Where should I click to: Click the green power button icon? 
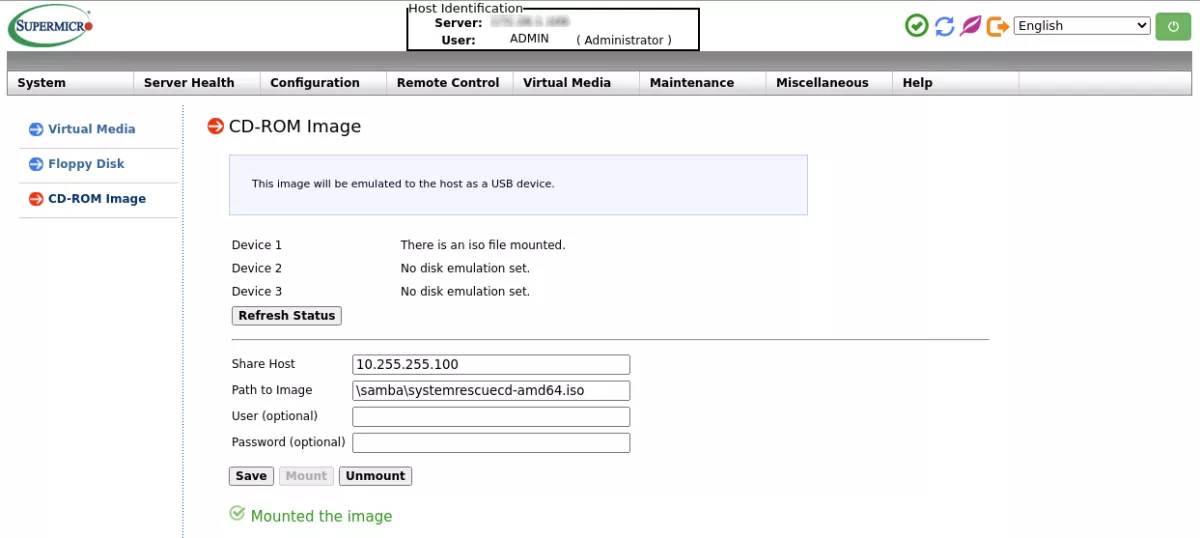coord(1174,26)
